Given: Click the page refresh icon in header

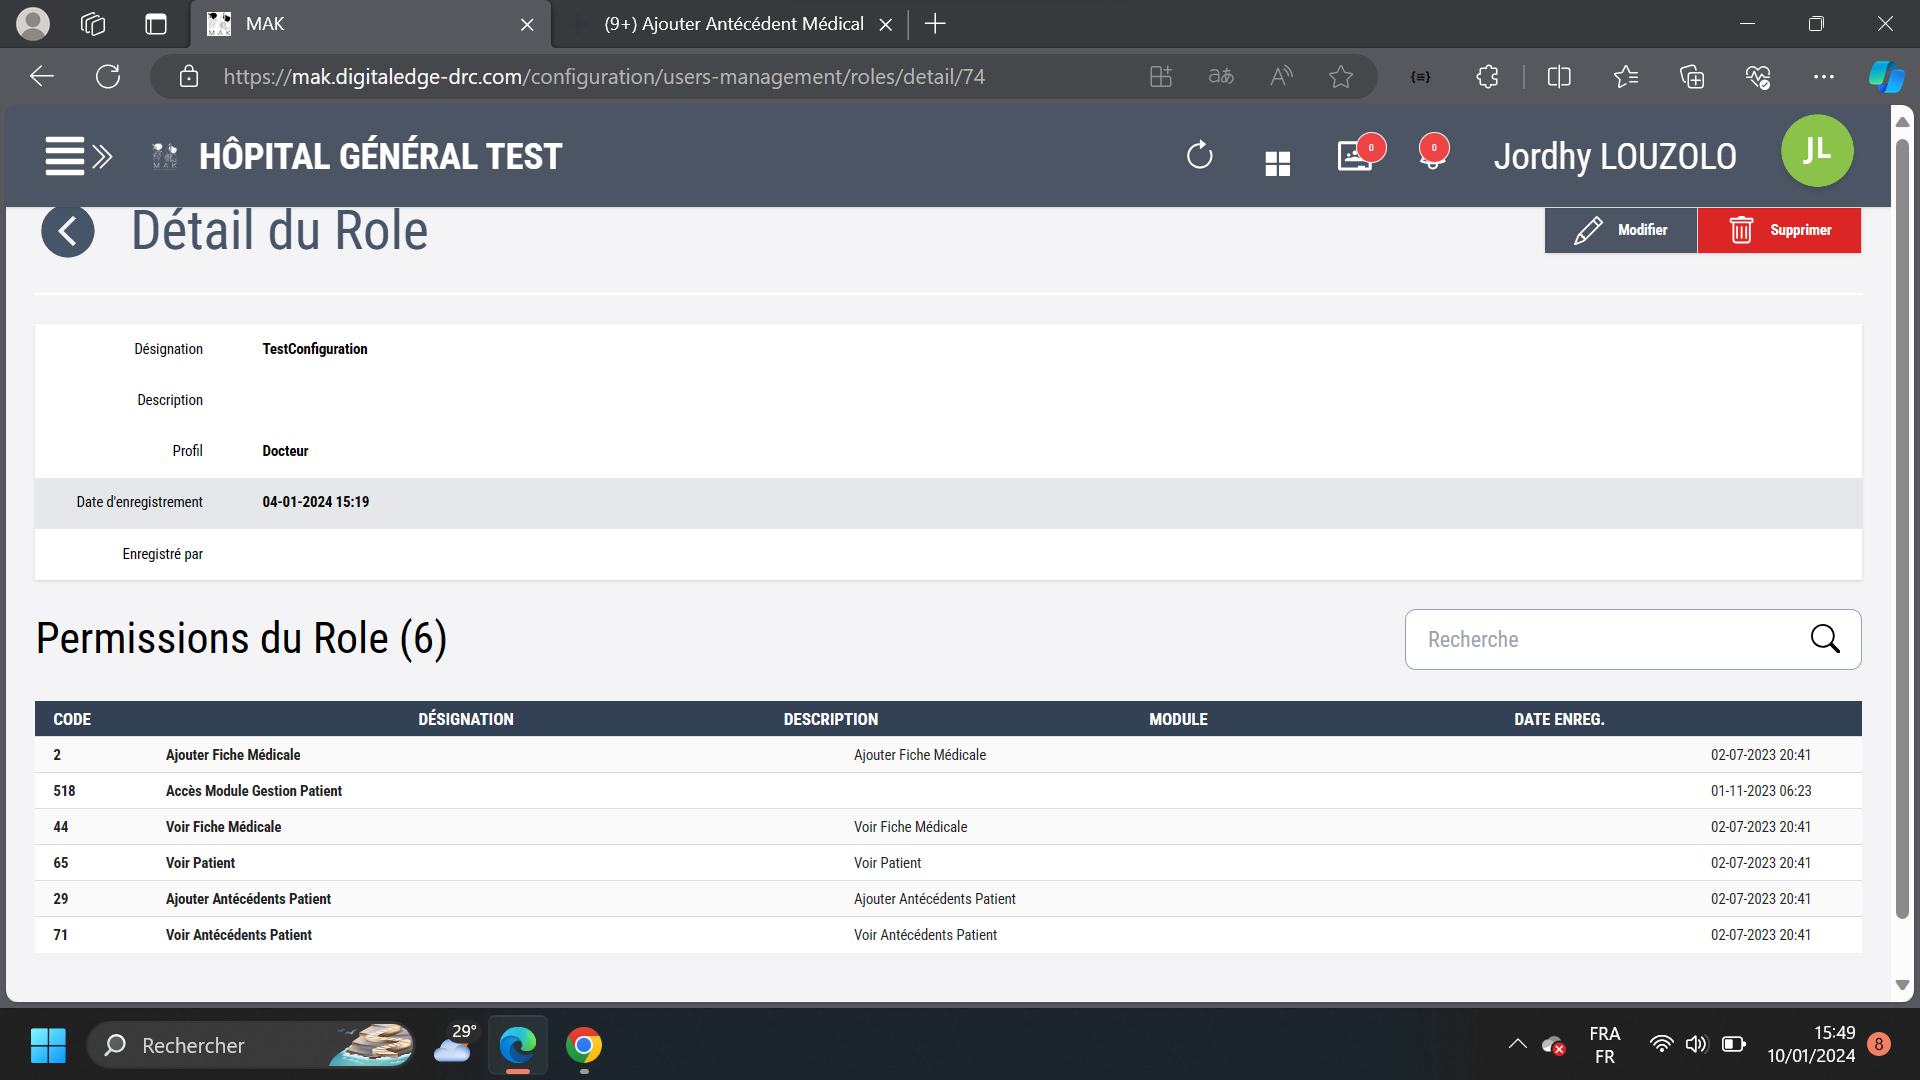Looking at the screenshot, I should [x=1199, y=156].
